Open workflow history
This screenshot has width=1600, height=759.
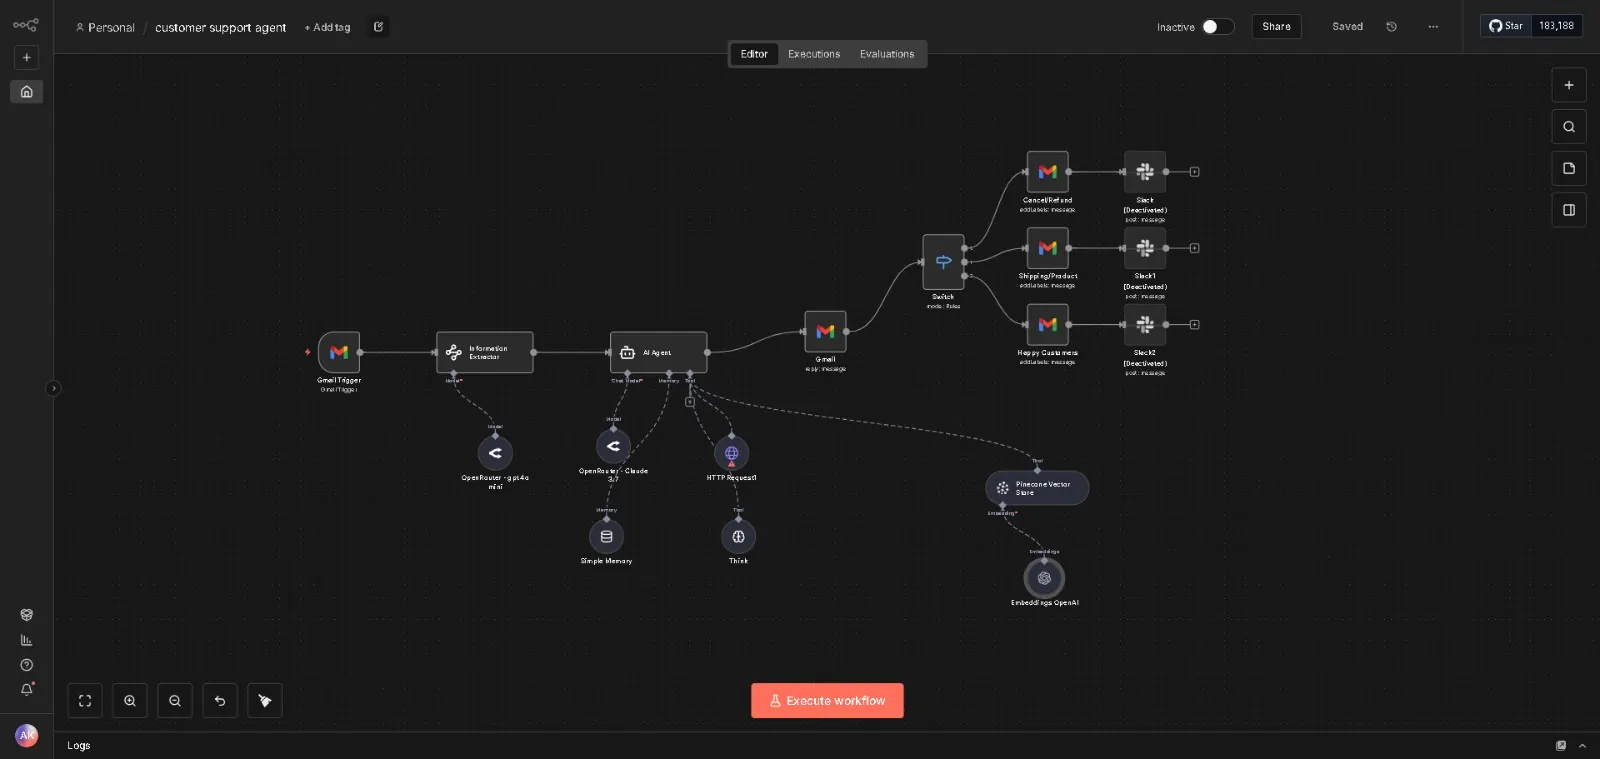tap(1391, 27)
